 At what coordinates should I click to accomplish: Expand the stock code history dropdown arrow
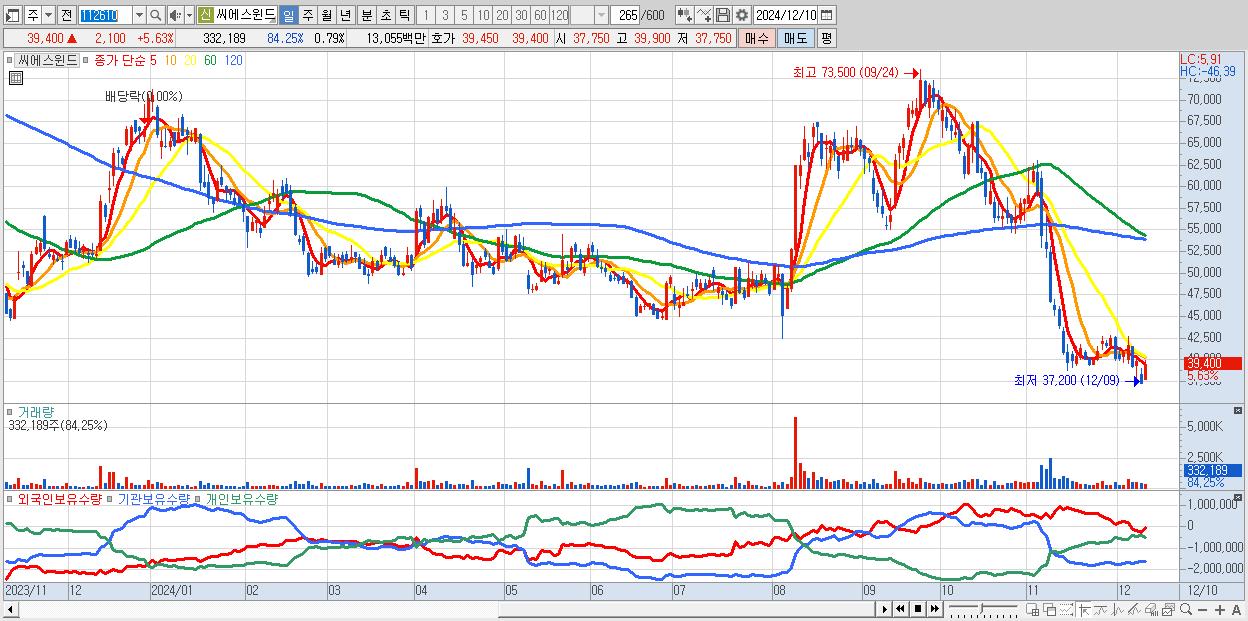pyautogui.click(x=139, y=15)
